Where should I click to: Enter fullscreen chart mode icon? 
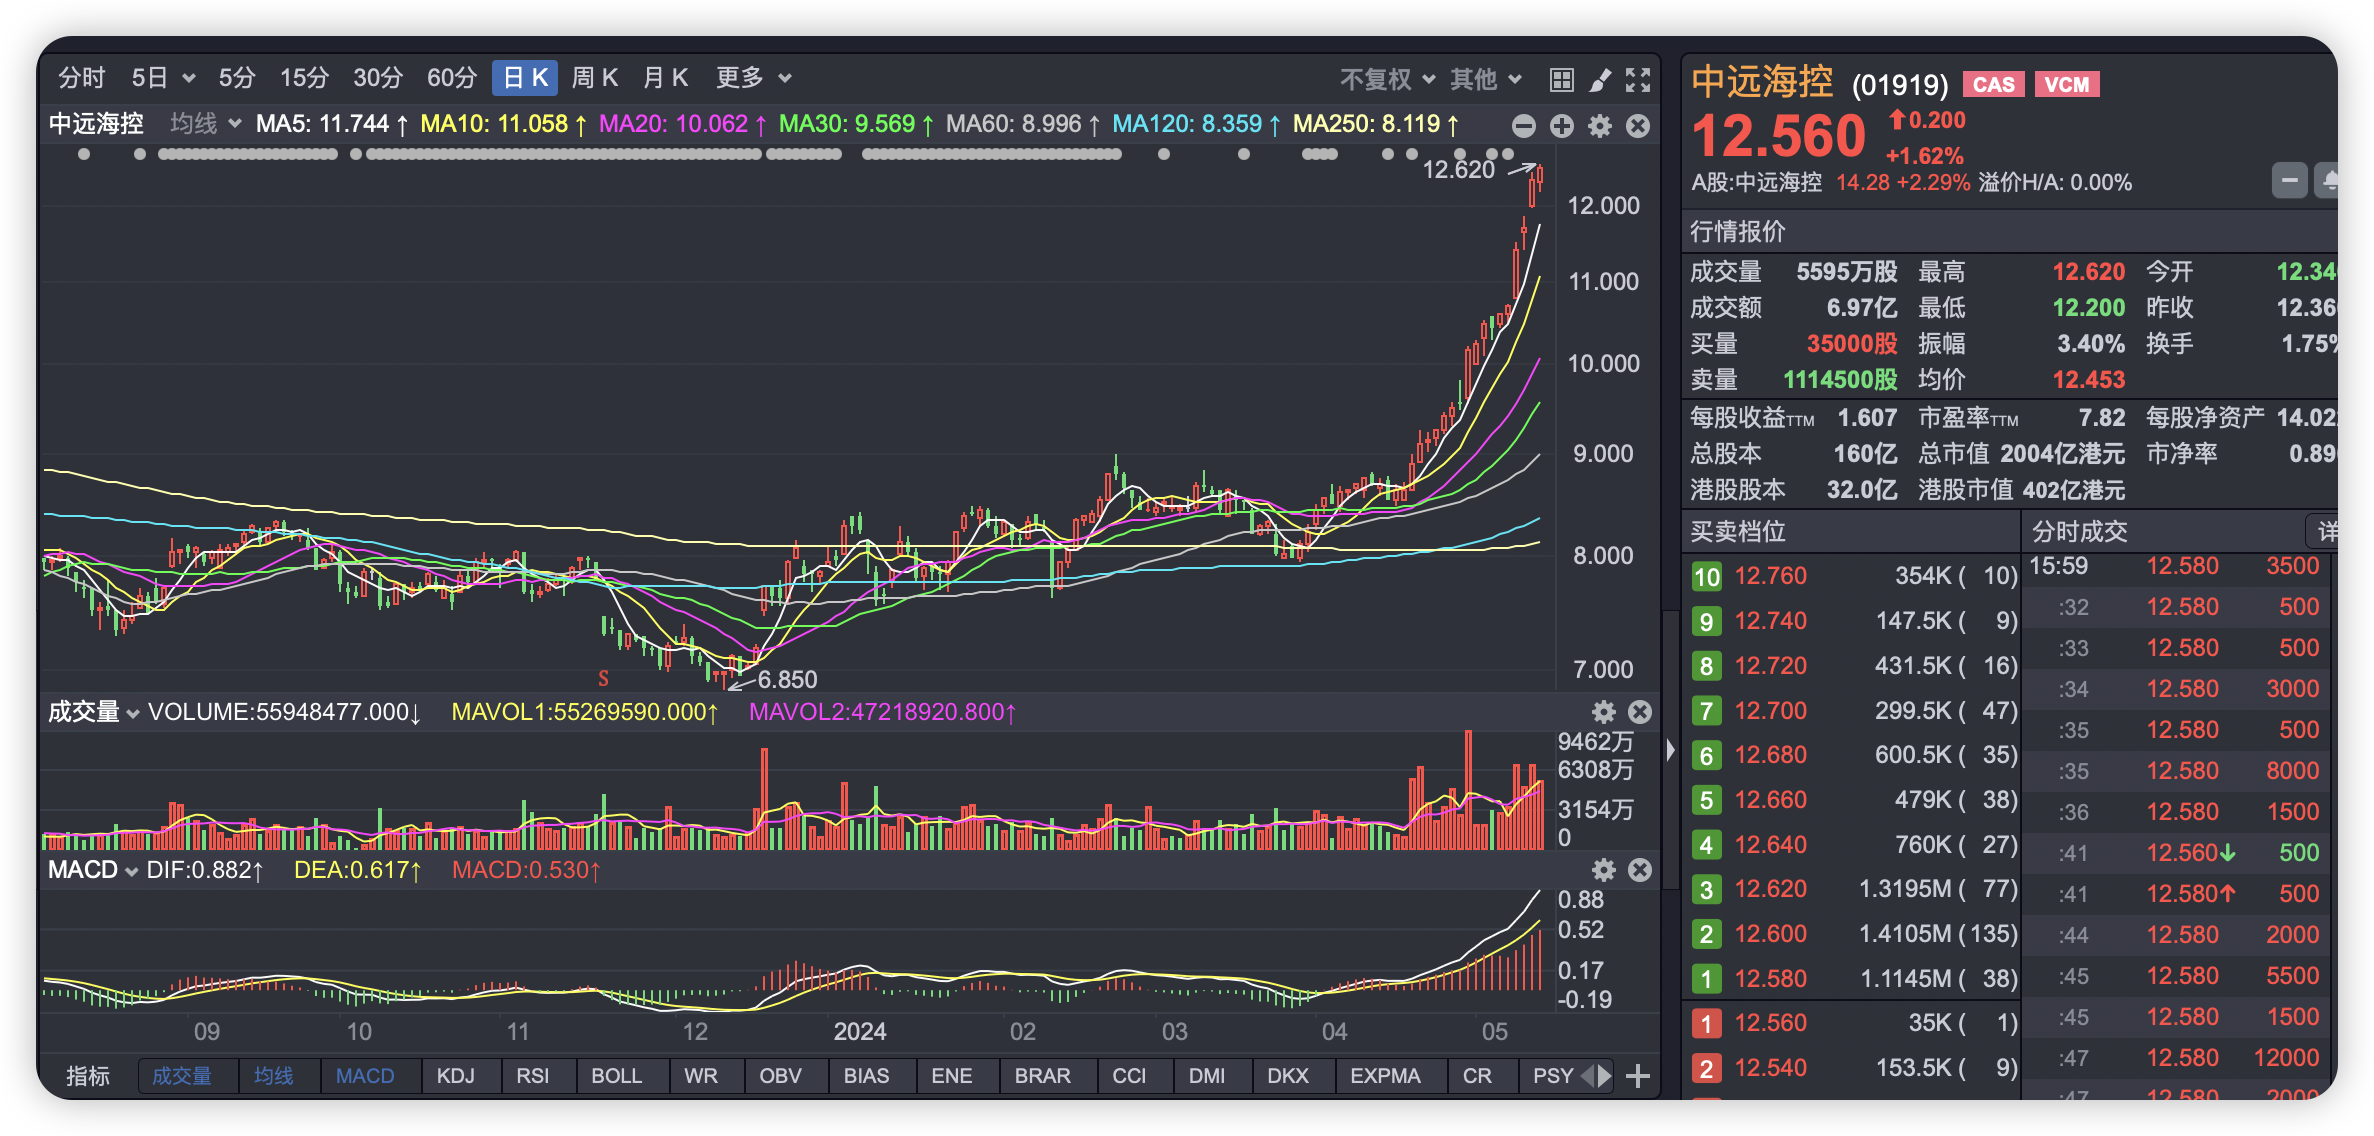(1638, 80)
